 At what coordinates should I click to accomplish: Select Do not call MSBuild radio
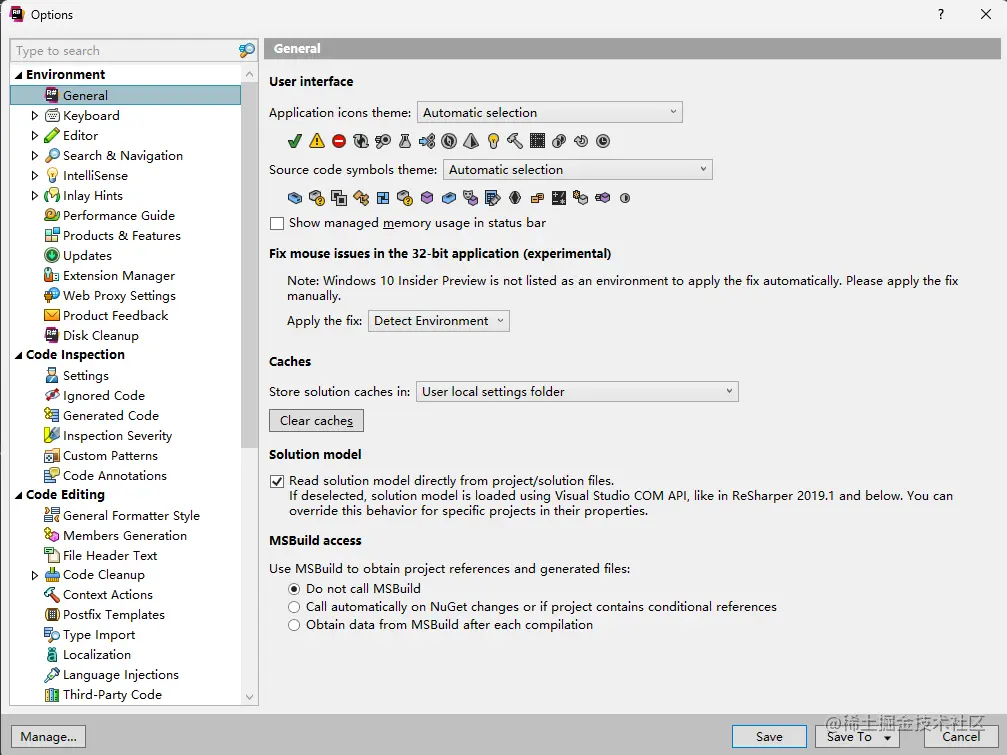pos(294,589)
